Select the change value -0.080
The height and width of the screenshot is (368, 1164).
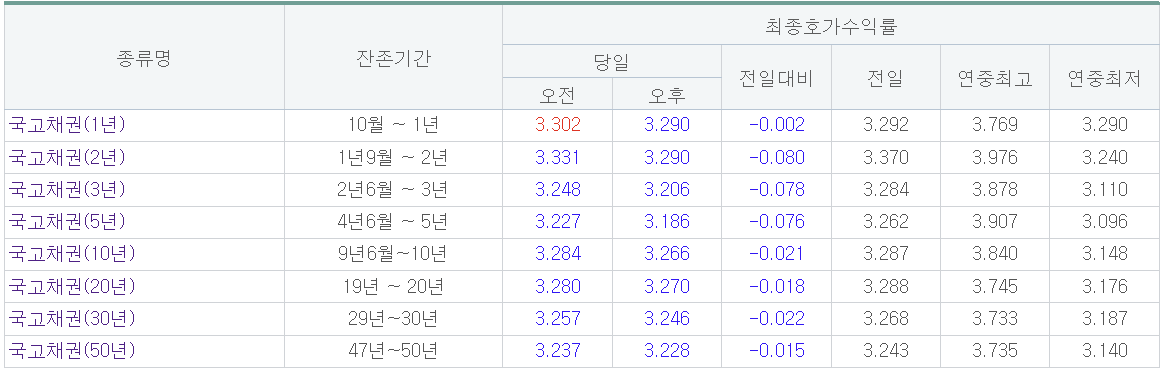click(x=776, y=157)
